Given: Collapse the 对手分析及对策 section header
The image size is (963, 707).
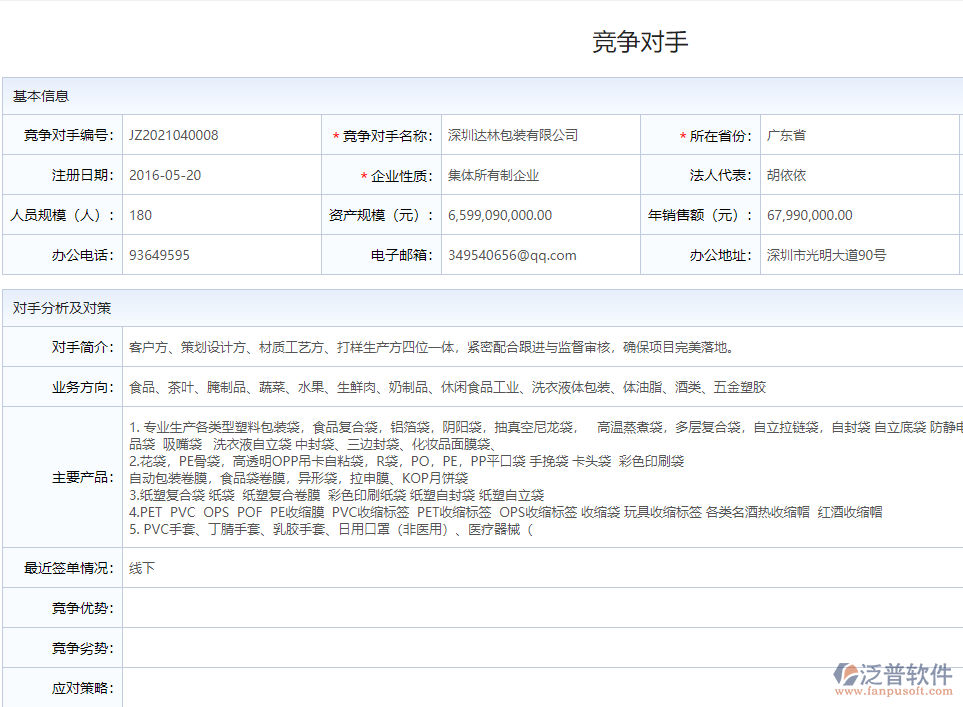Looking at the screenshot, I should click(x=62, y=308).
